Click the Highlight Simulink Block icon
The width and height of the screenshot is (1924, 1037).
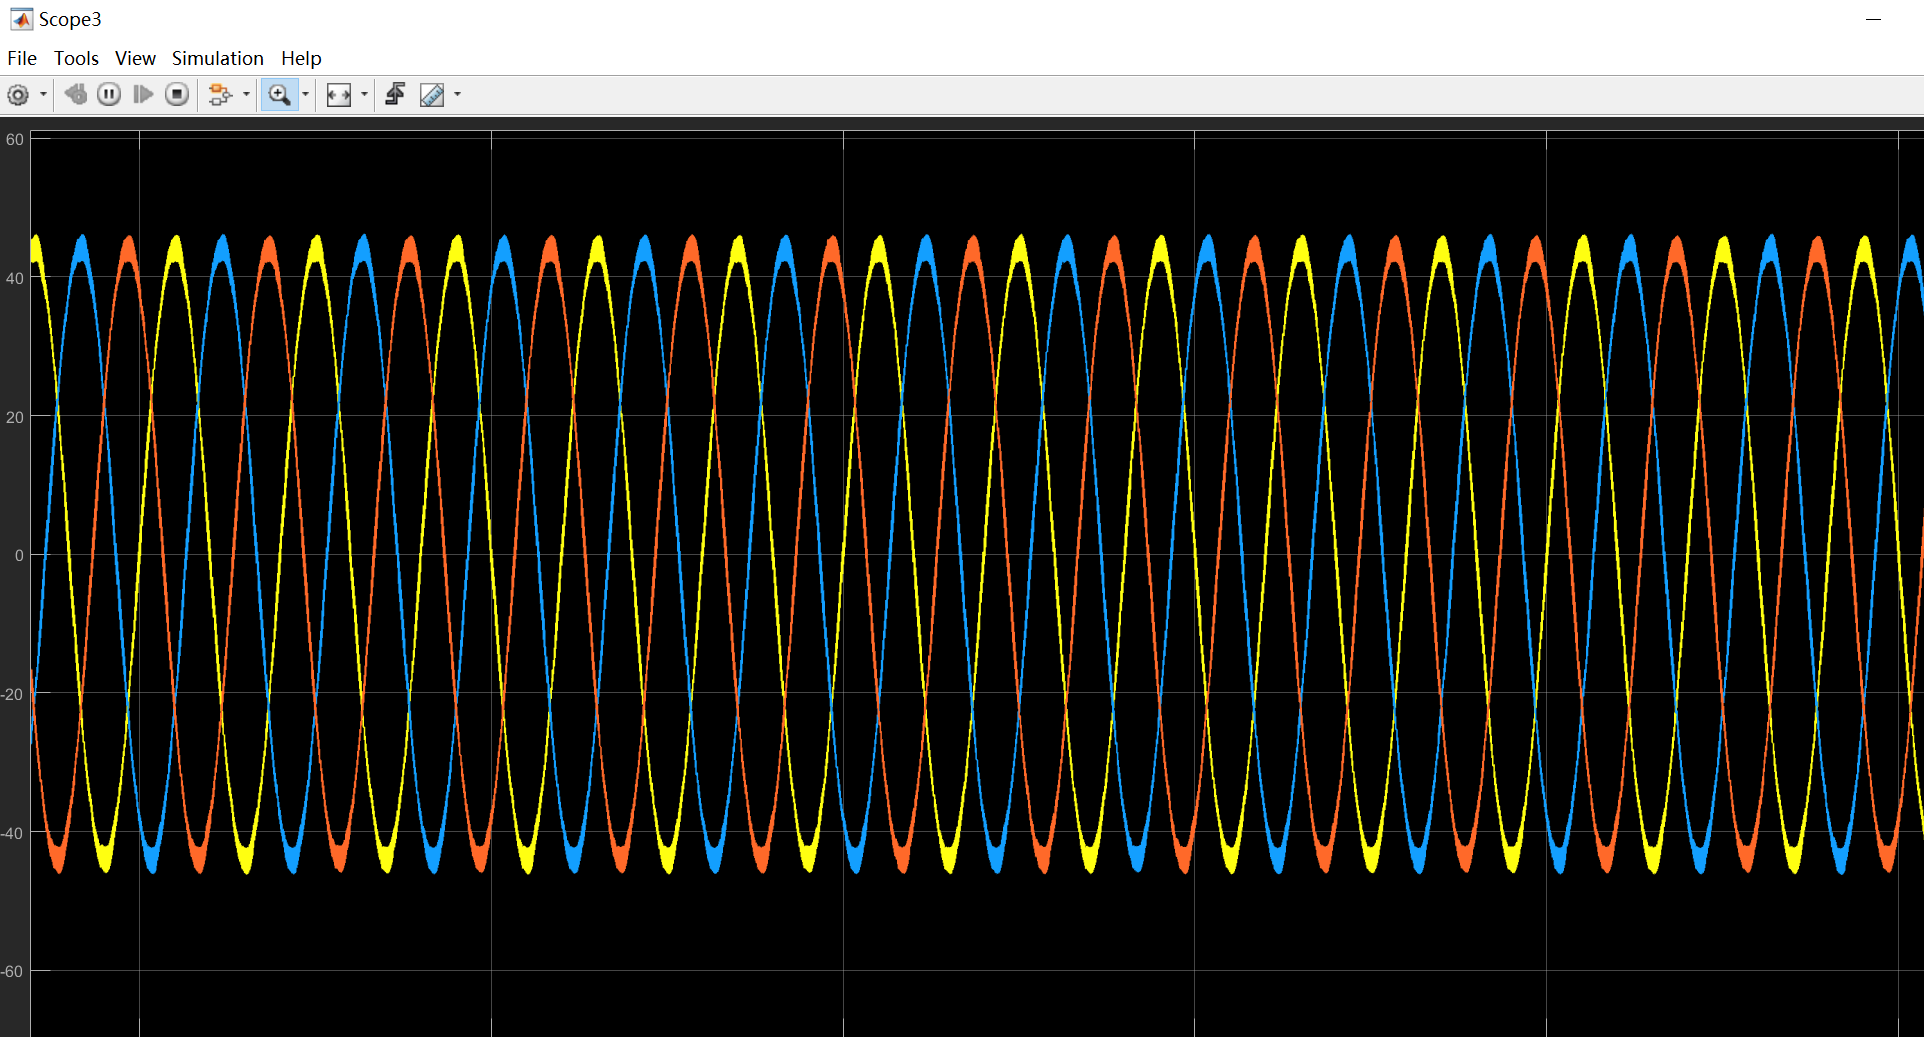[x=220, y=95]
